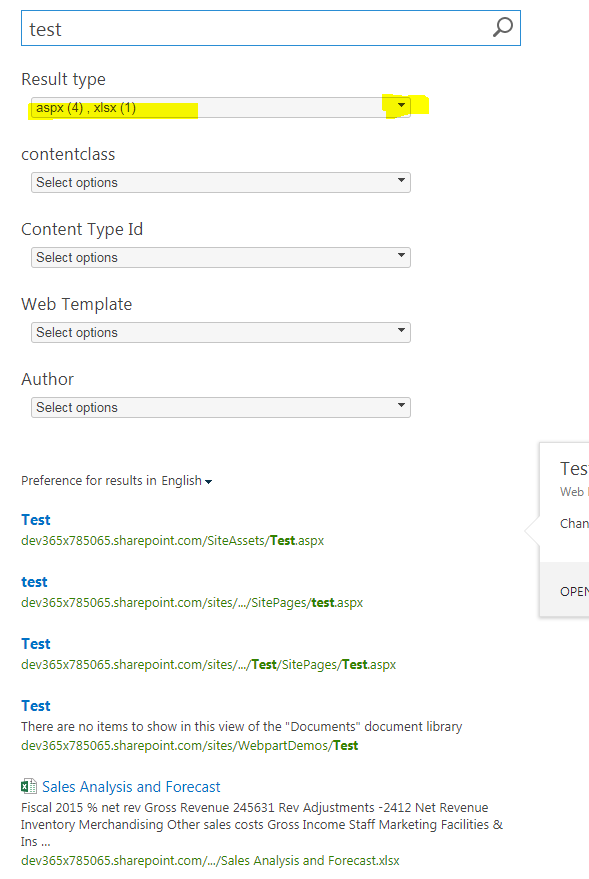Open the Author refinement dropdown
Viewport: 589px width, 879px height.
[x=220, y=407]
